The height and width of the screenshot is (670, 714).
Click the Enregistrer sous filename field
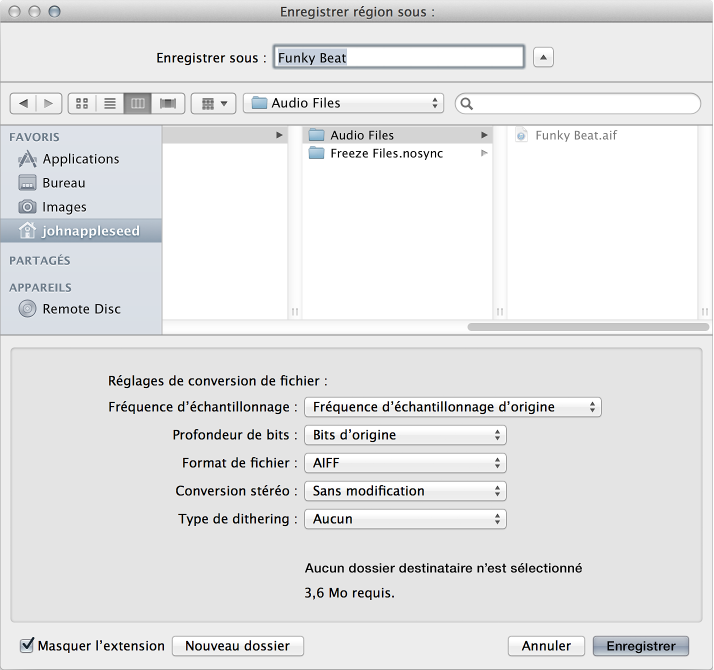pos(398,58)
